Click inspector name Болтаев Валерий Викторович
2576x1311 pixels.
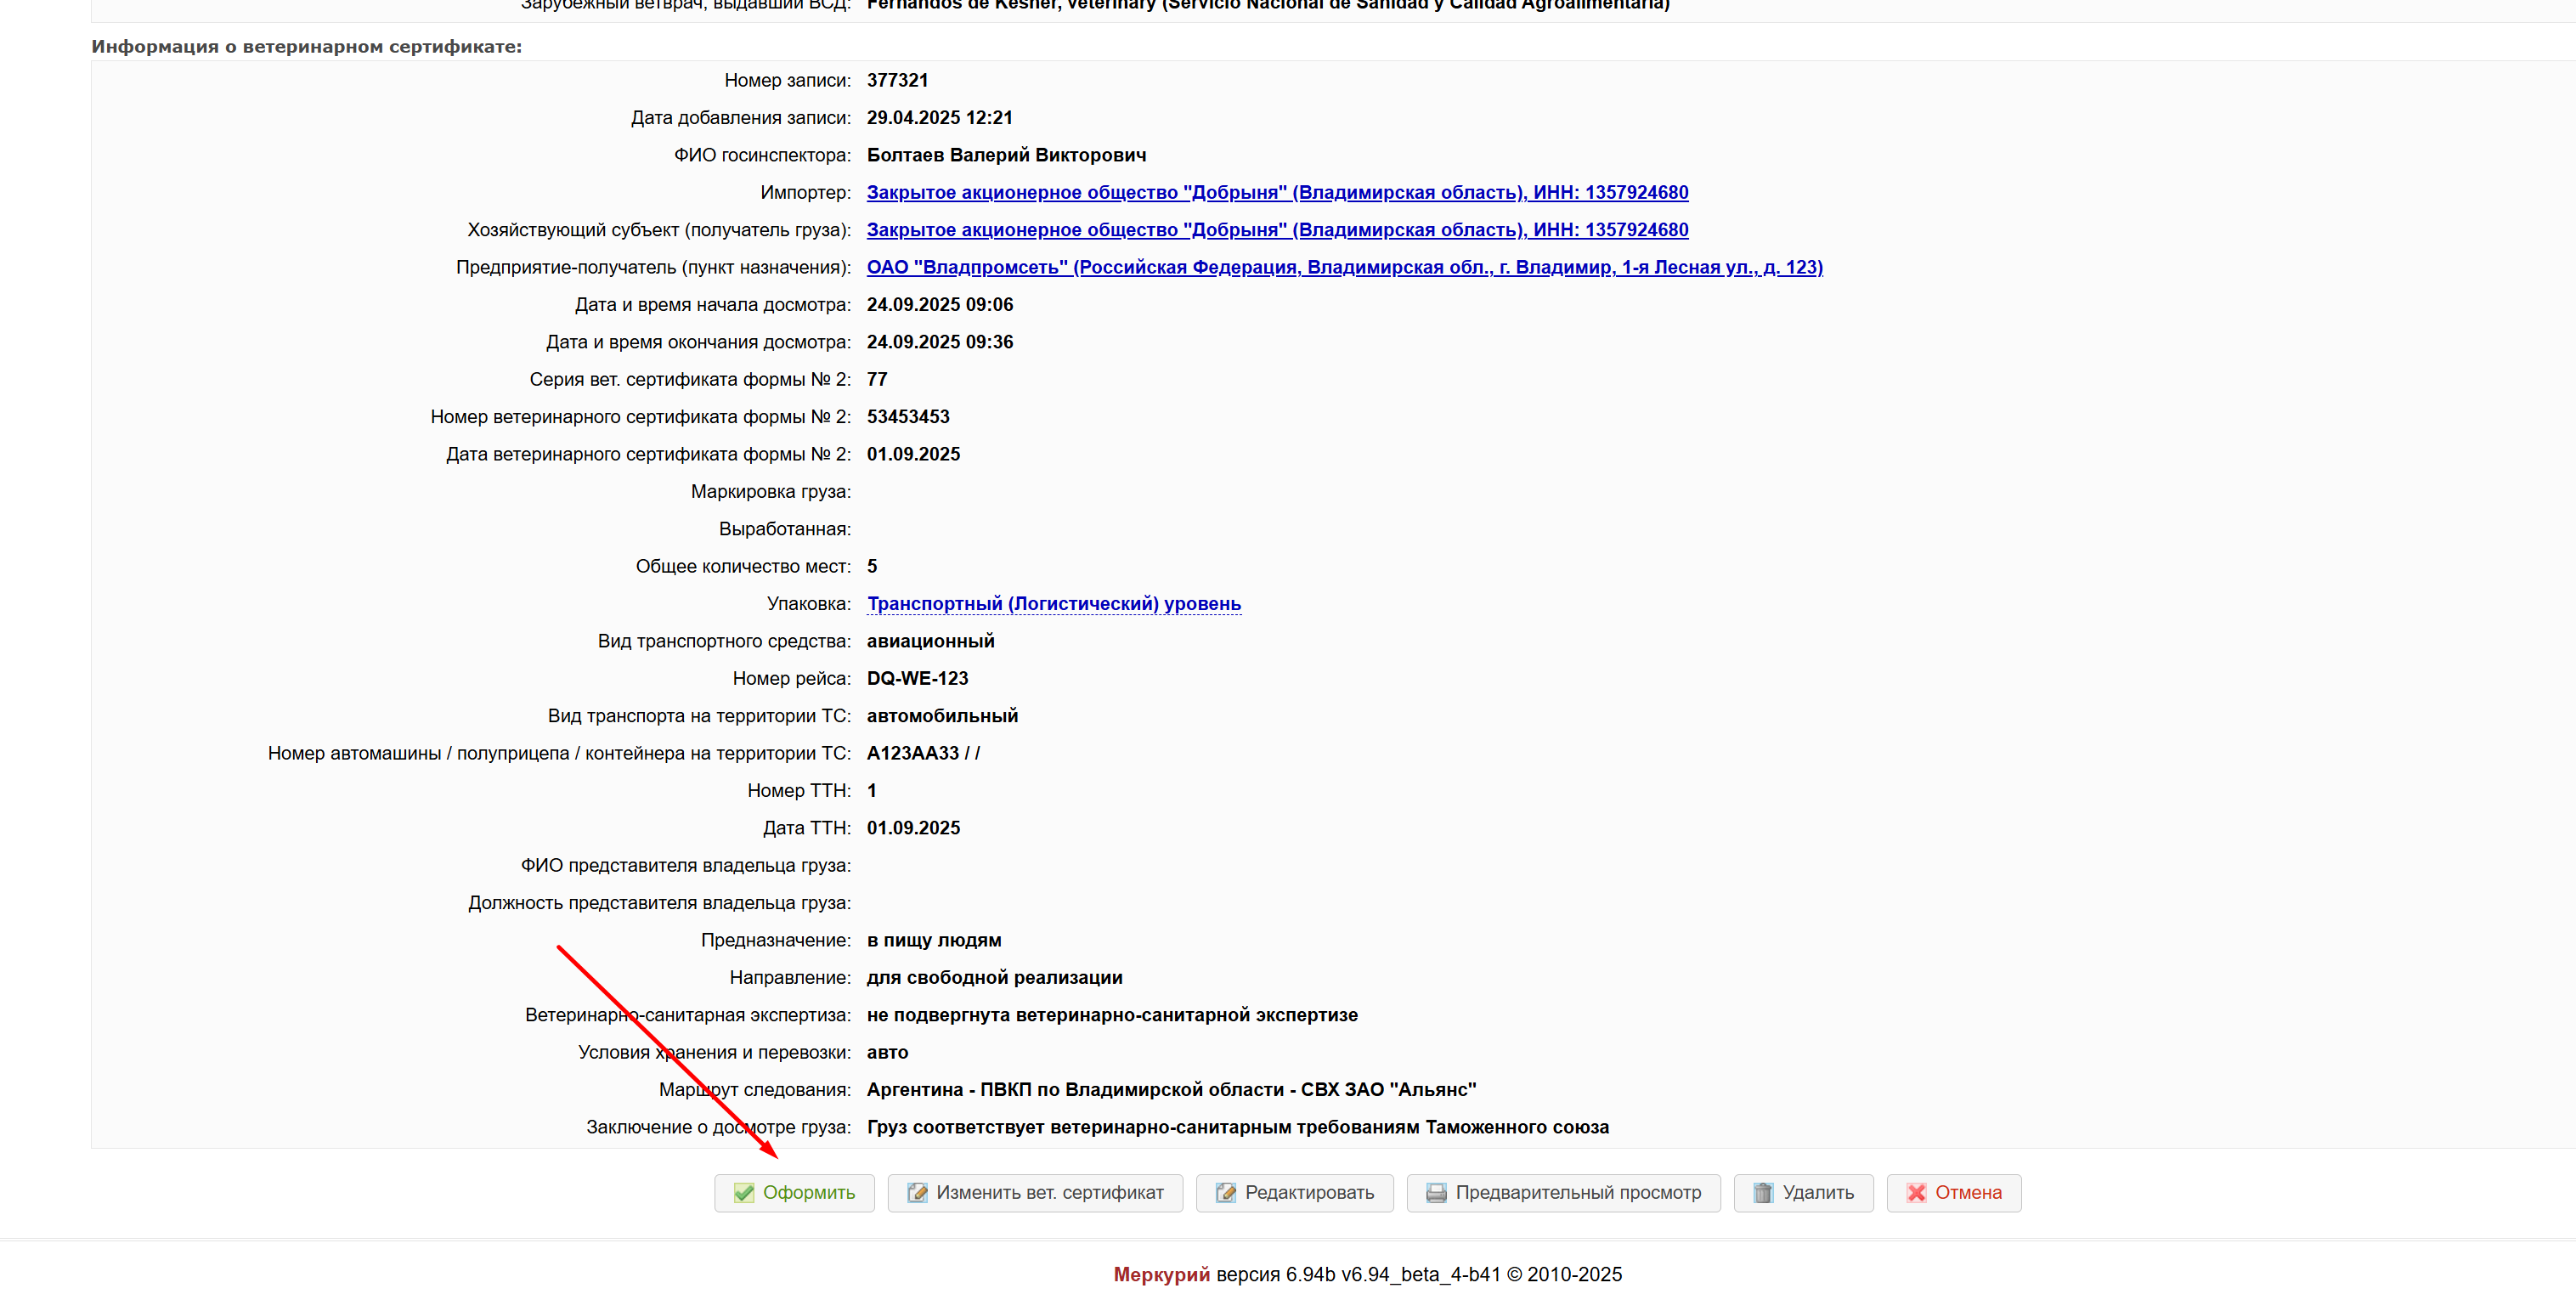click(x=1005, y=155)
